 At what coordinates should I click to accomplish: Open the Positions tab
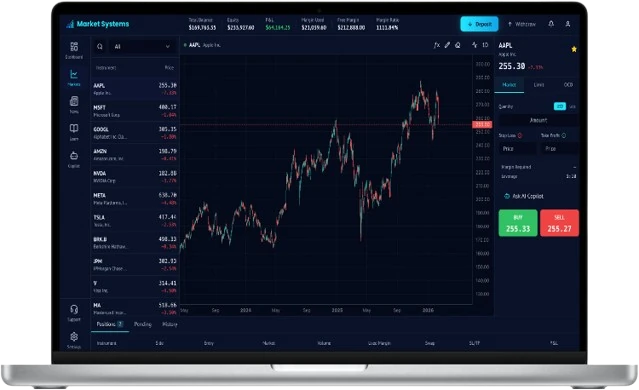(110, 324)
